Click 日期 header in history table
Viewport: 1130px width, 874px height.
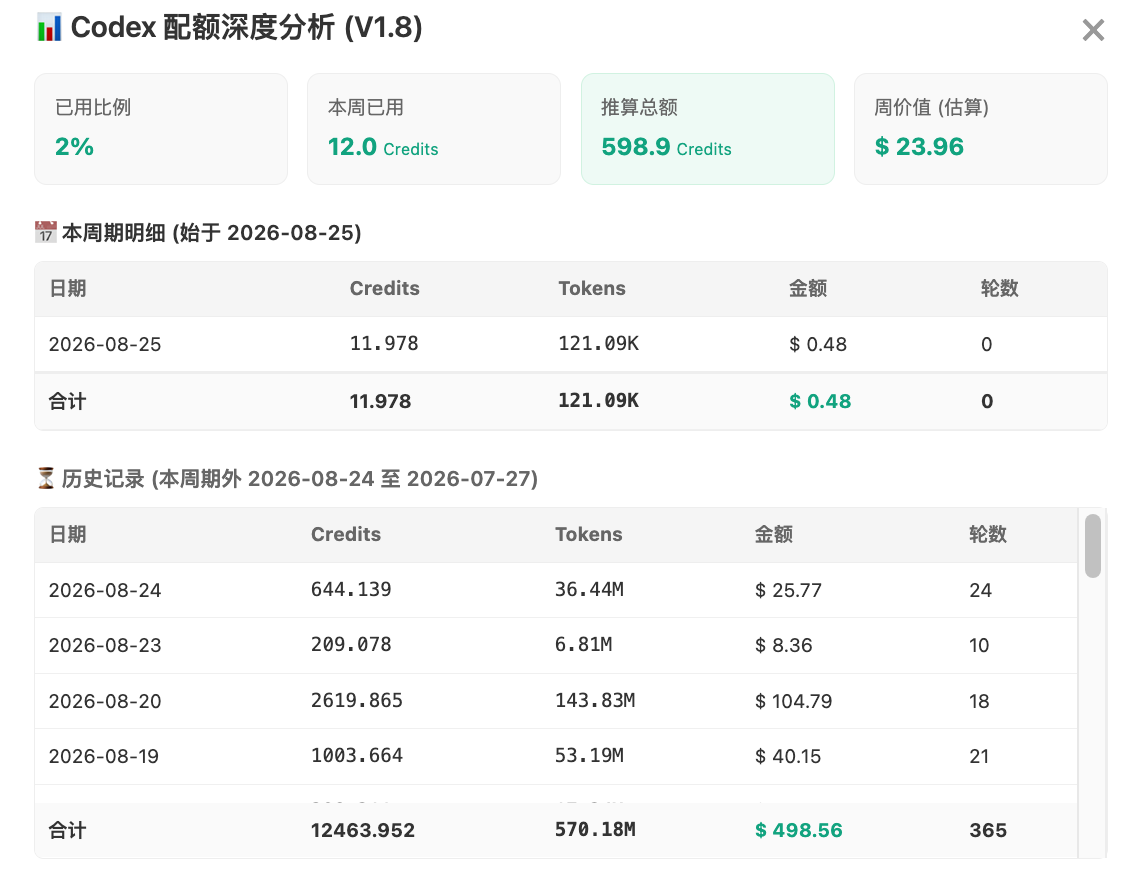pyautogui.click(x=68, y=534)
